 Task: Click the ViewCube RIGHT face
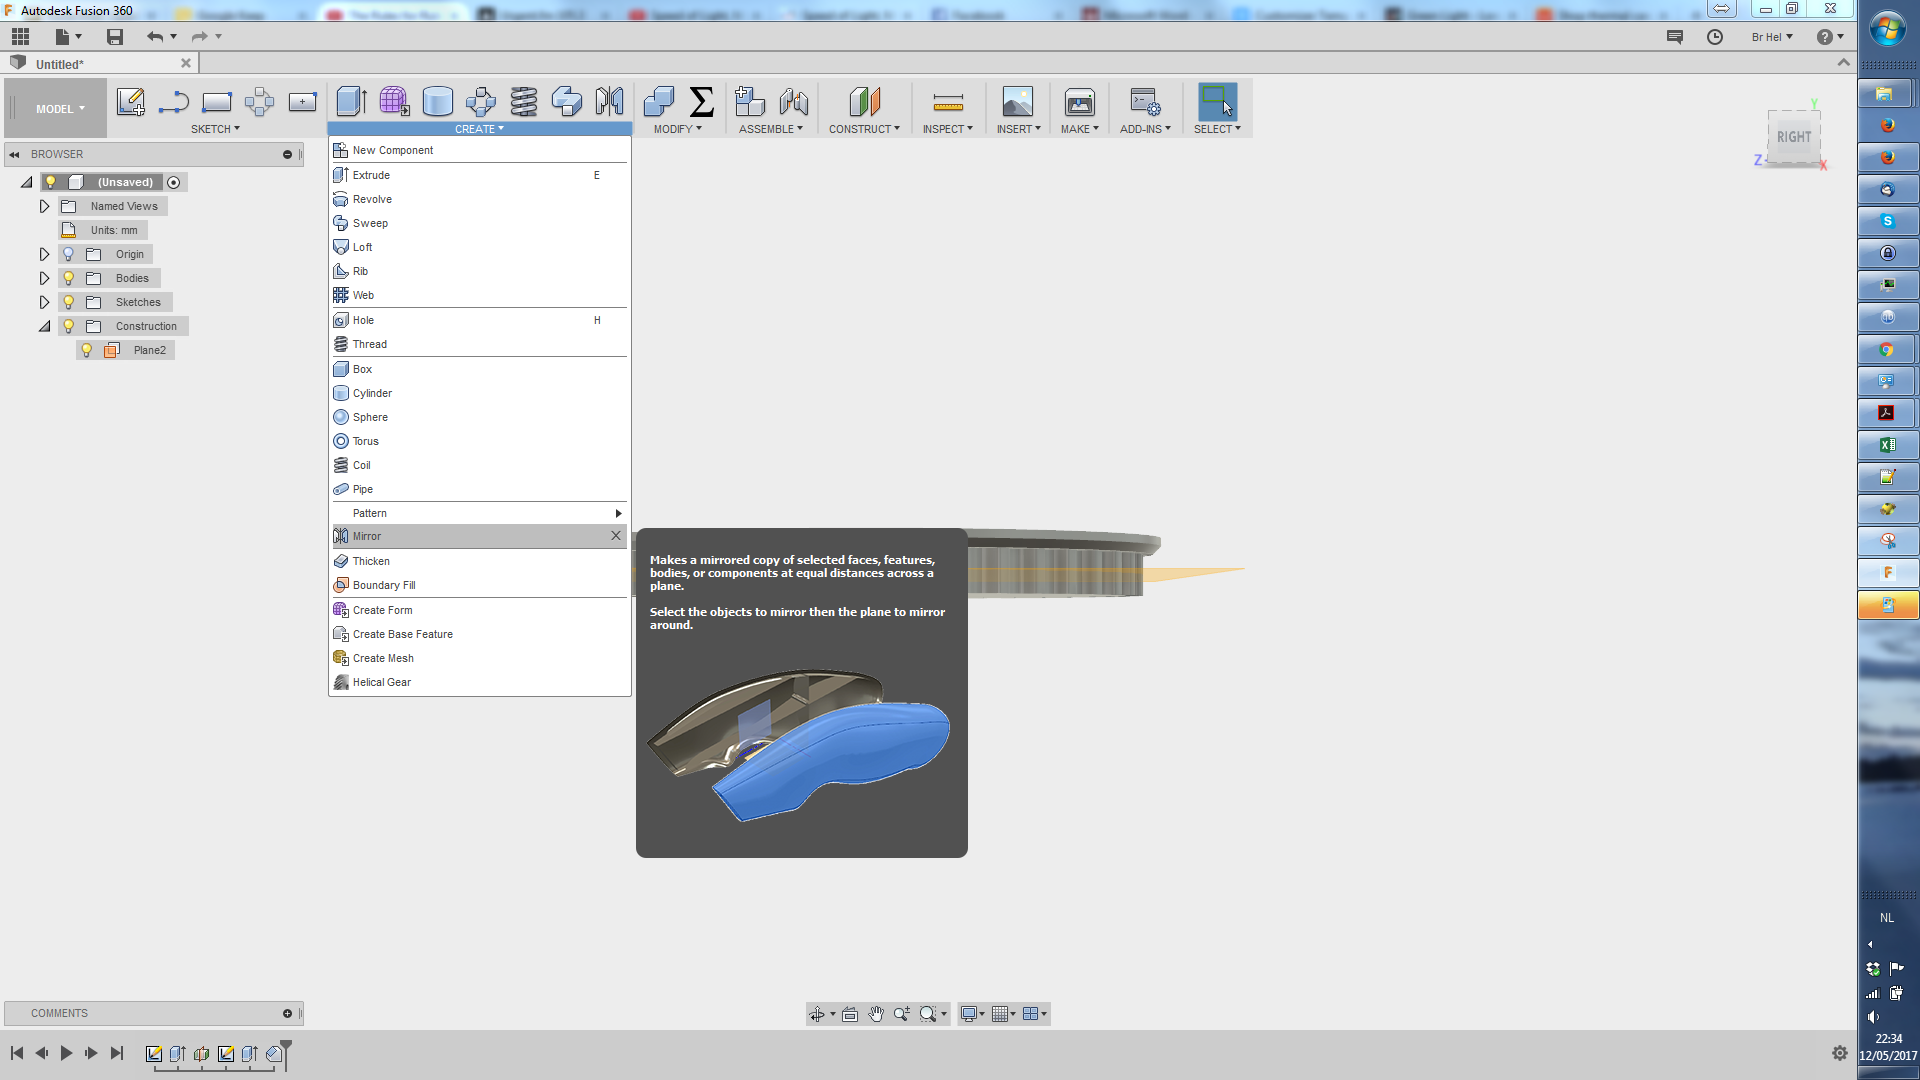coord(1793,137)
